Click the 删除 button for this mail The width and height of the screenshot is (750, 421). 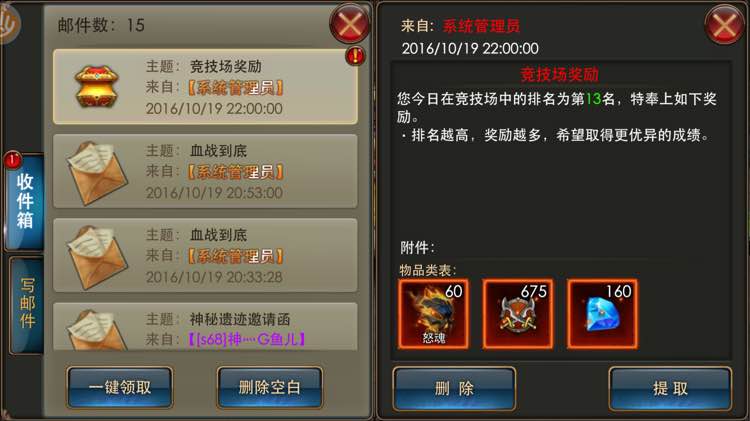point(454,388)
